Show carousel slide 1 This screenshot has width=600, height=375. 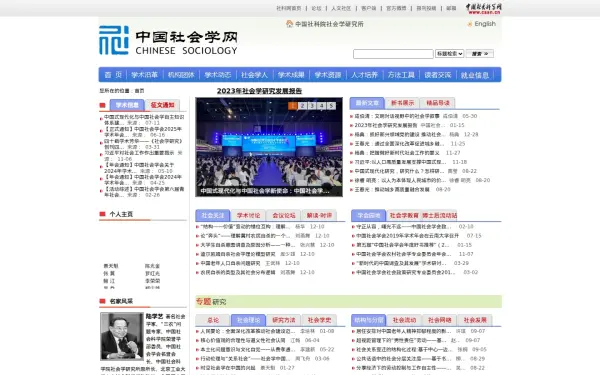pyautogui.click(x=293, y=106)
